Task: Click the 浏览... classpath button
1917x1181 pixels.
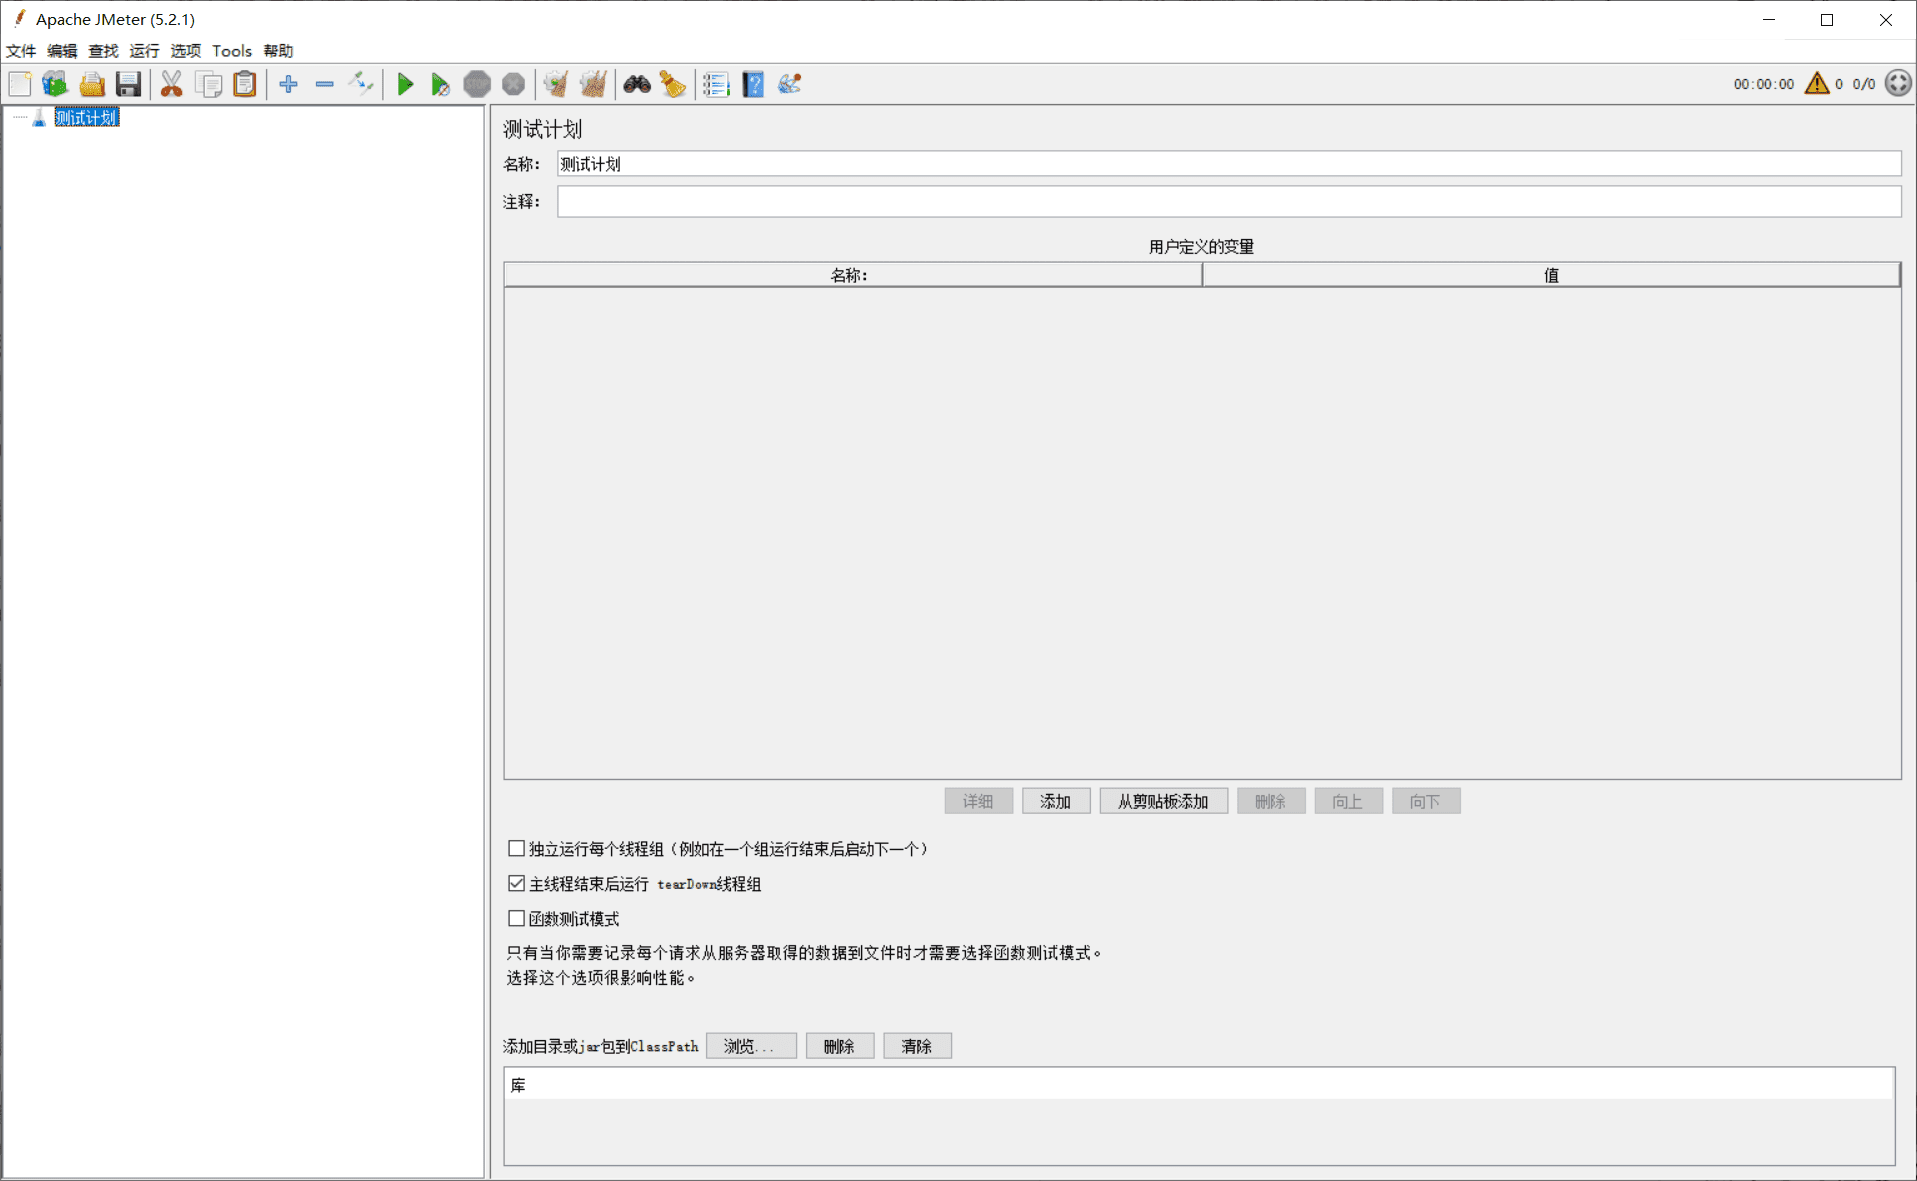Action: click(751, 1046)
